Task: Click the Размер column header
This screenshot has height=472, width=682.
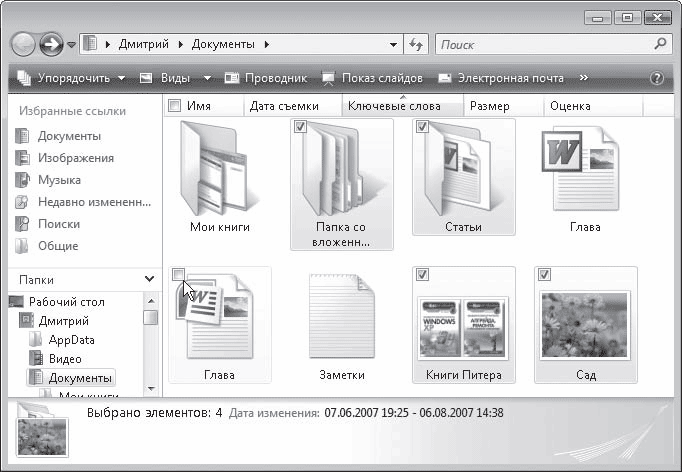Action: pos(490,106)
